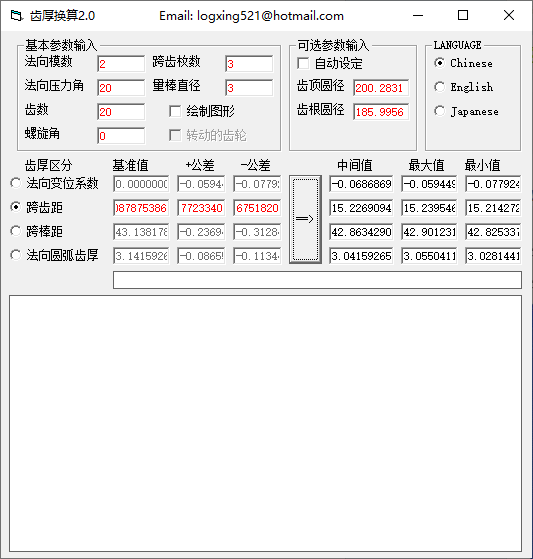533x559 pixels.
Task: Click the 跨棒距 最小值 output field
Action: click(493, 232)
